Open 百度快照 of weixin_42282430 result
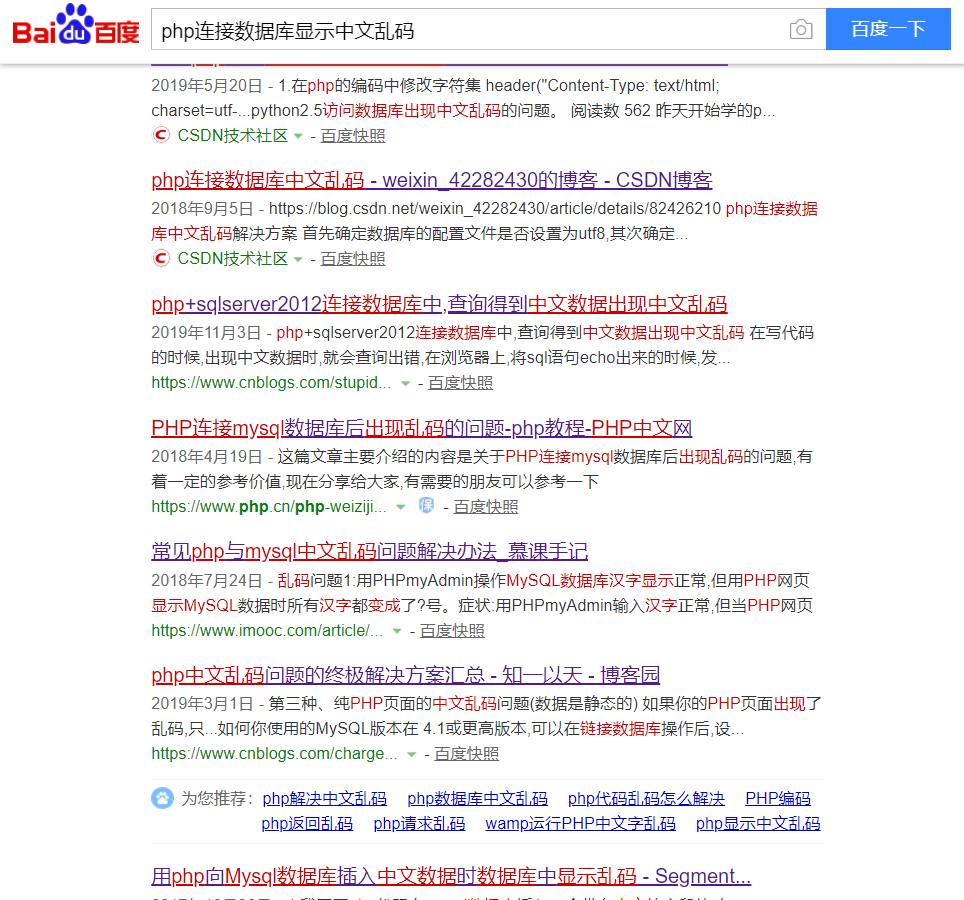 coord(353,259)
